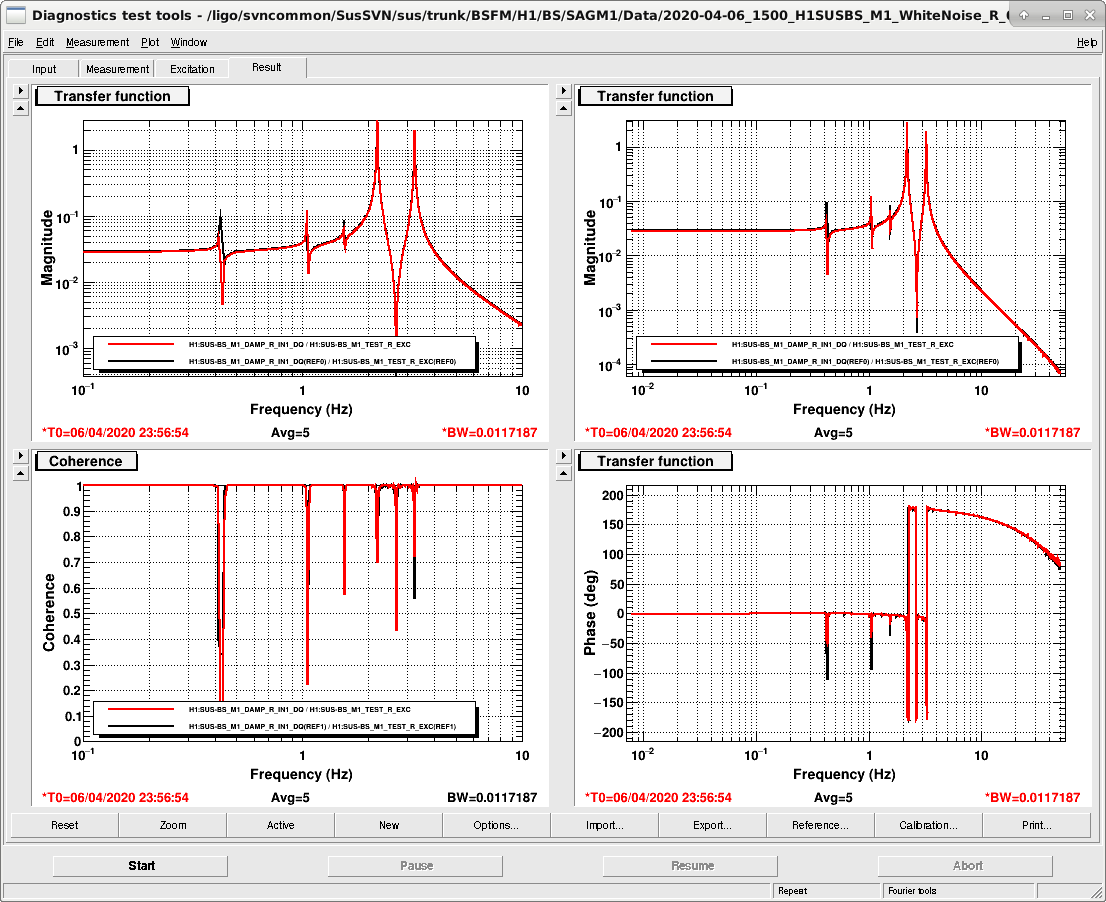The height and width of the screenshot is (902, 1106).
Task: Open the Help menu
Action: point(1086,42)
